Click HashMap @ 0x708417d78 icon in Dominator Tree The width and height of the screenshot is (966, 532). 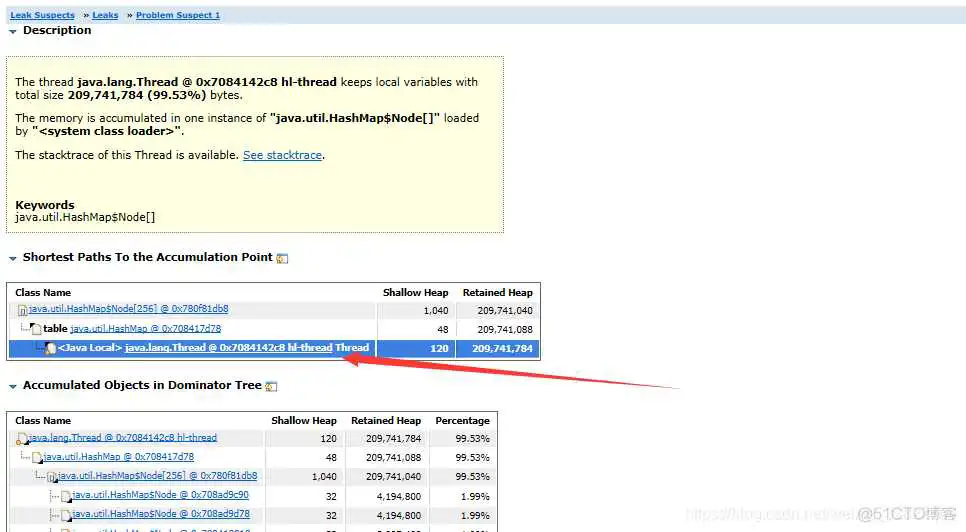(x=36, y=458)
